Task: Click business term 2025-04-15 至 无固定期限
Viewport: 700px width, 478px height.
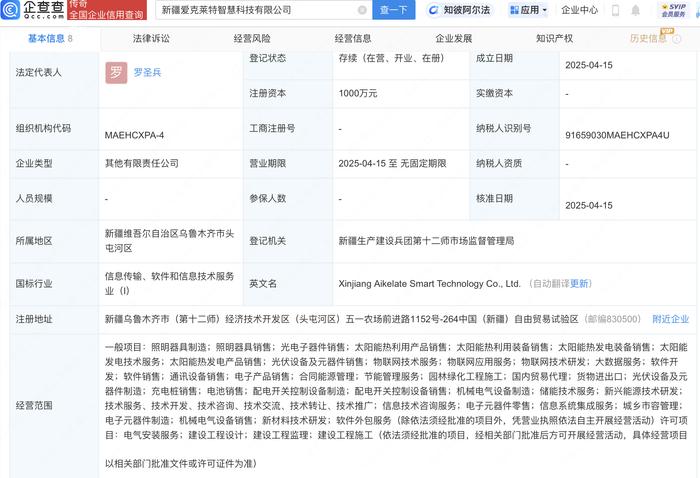Action: pyautogui.click(x=392, y=163)
